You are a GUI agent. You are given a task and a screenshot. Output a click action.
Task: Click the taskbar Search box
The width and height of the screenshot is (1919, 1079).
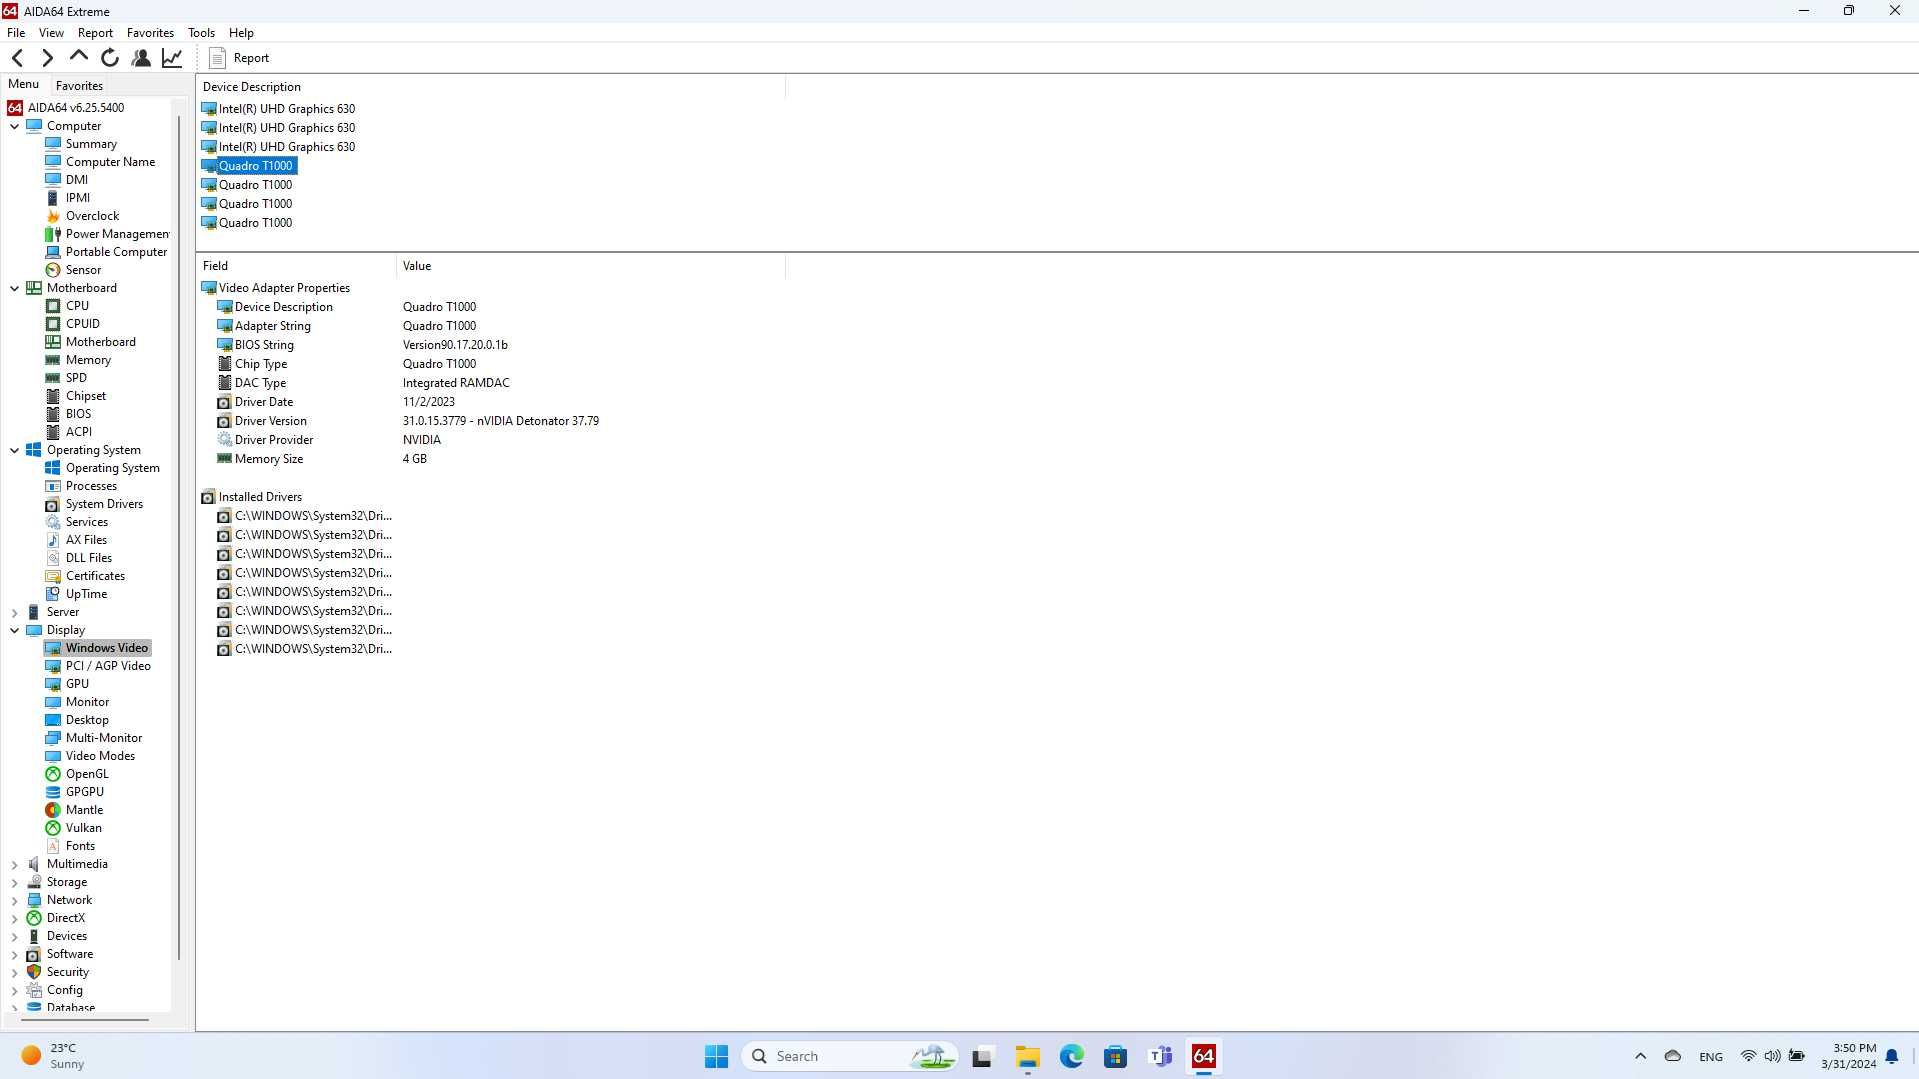[x=849, y=1056]
